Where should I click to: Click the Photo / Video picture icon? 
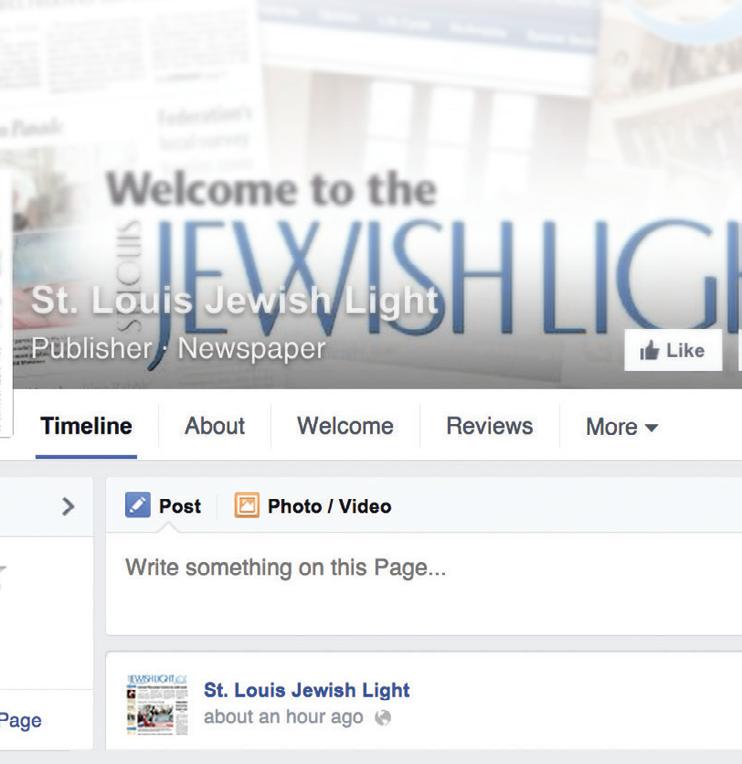(x=247, y=505)
